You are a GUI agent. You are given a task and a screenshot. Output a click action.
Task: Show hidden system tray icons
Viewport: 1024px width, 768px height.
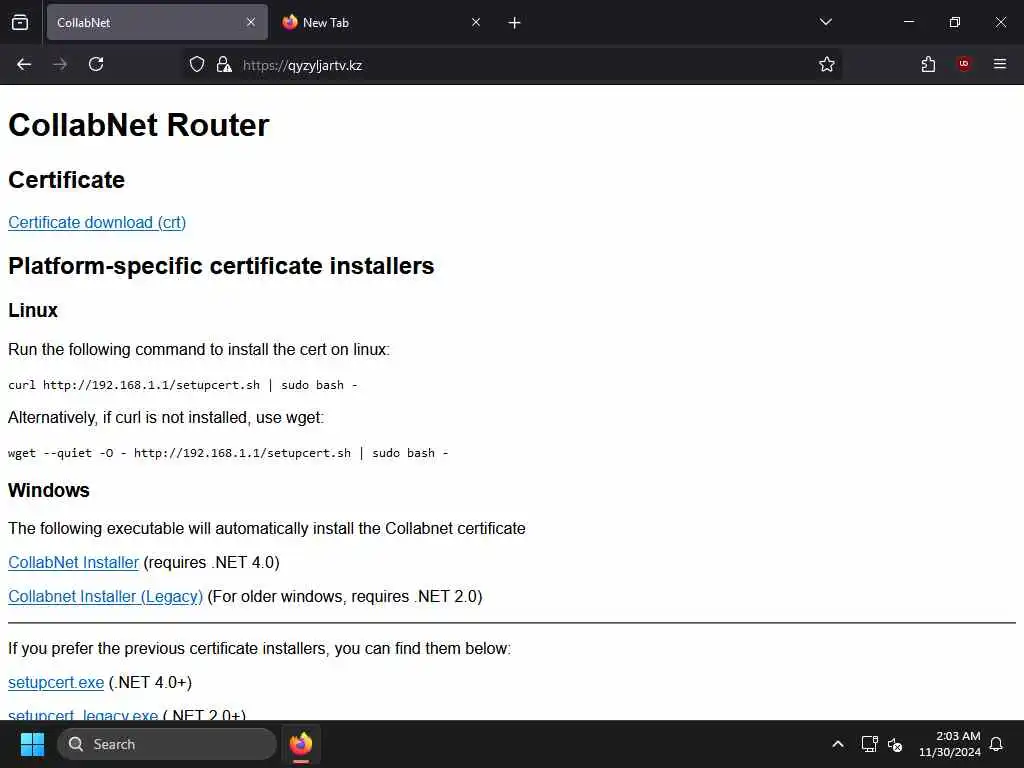(x=838, y=744)
